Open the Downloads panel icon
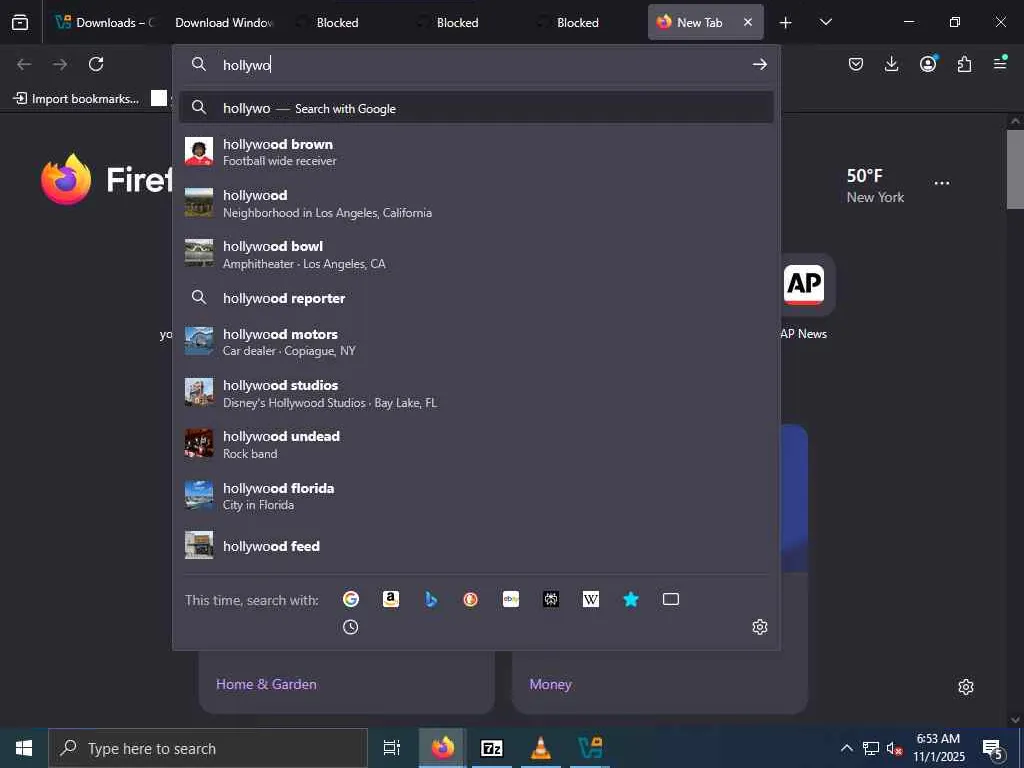Screen dimensions: 1024x768 click(891, 64)
